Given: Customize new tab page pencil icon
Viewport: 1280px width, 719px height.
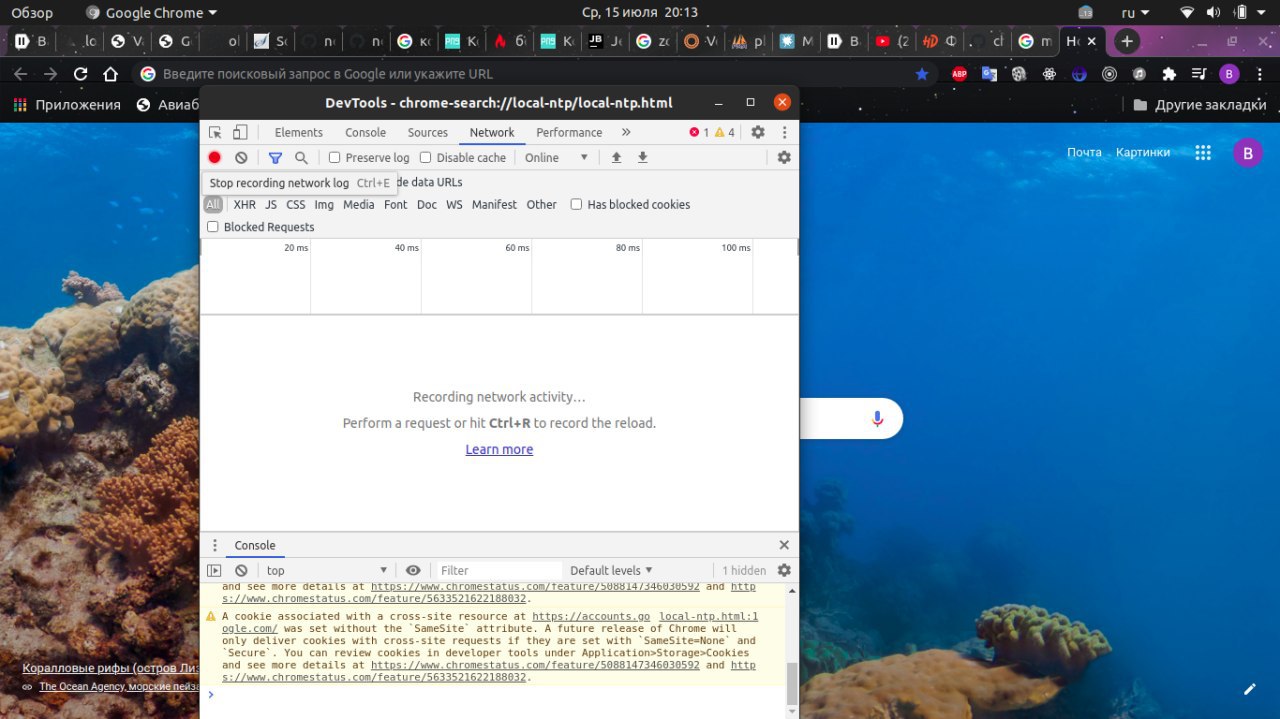Looking at the screenshot, I should (1249, 689).
